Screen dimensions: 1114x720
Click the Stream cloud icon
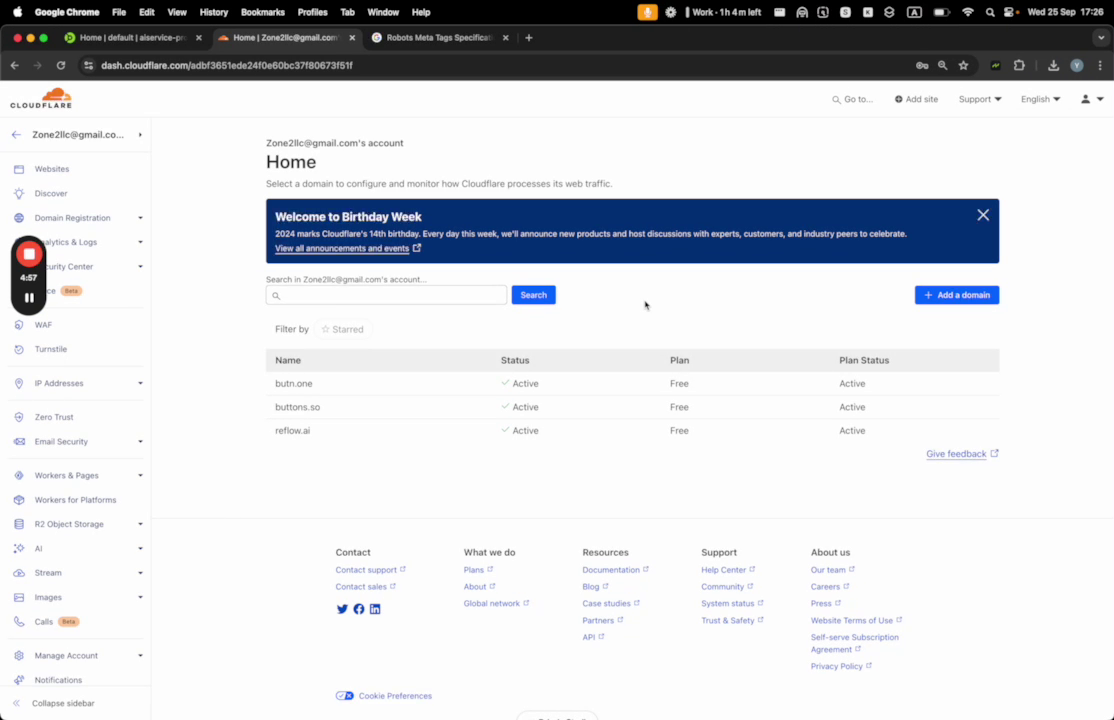19,573
